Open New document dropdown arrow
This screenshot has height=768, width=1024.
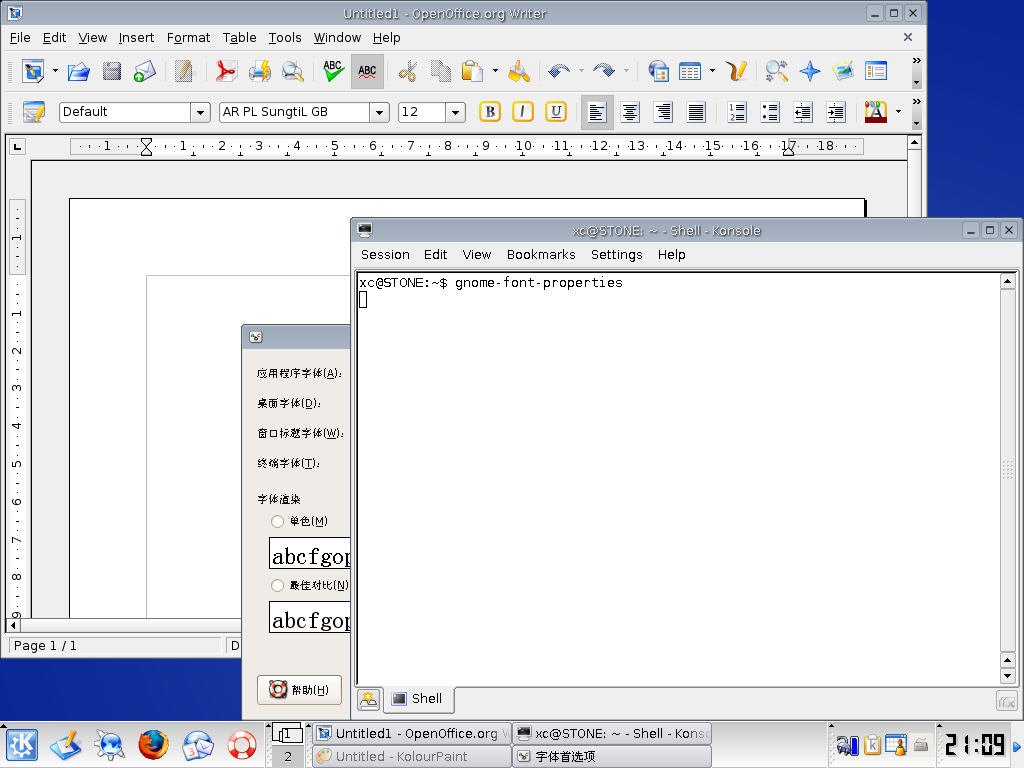pos(55,71)
